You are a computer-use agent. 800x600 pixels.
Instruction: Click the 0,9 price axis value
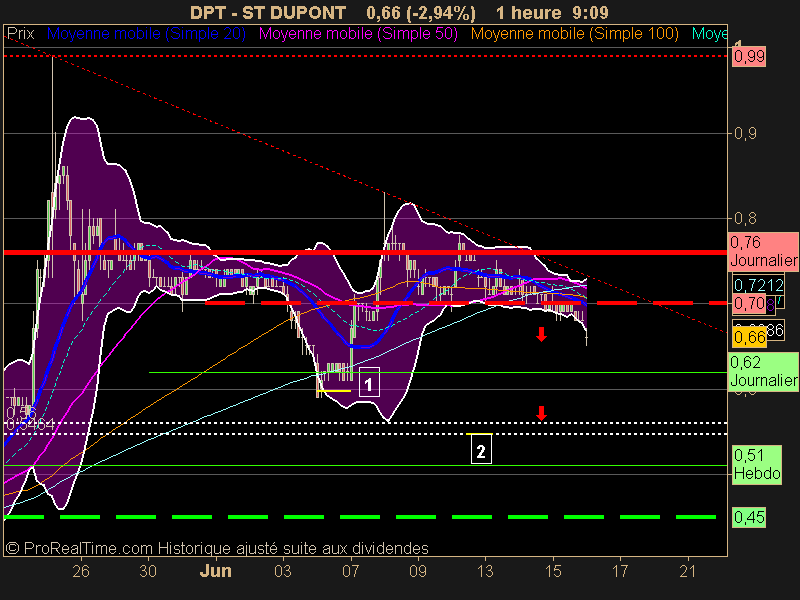(x=745, y=134)
